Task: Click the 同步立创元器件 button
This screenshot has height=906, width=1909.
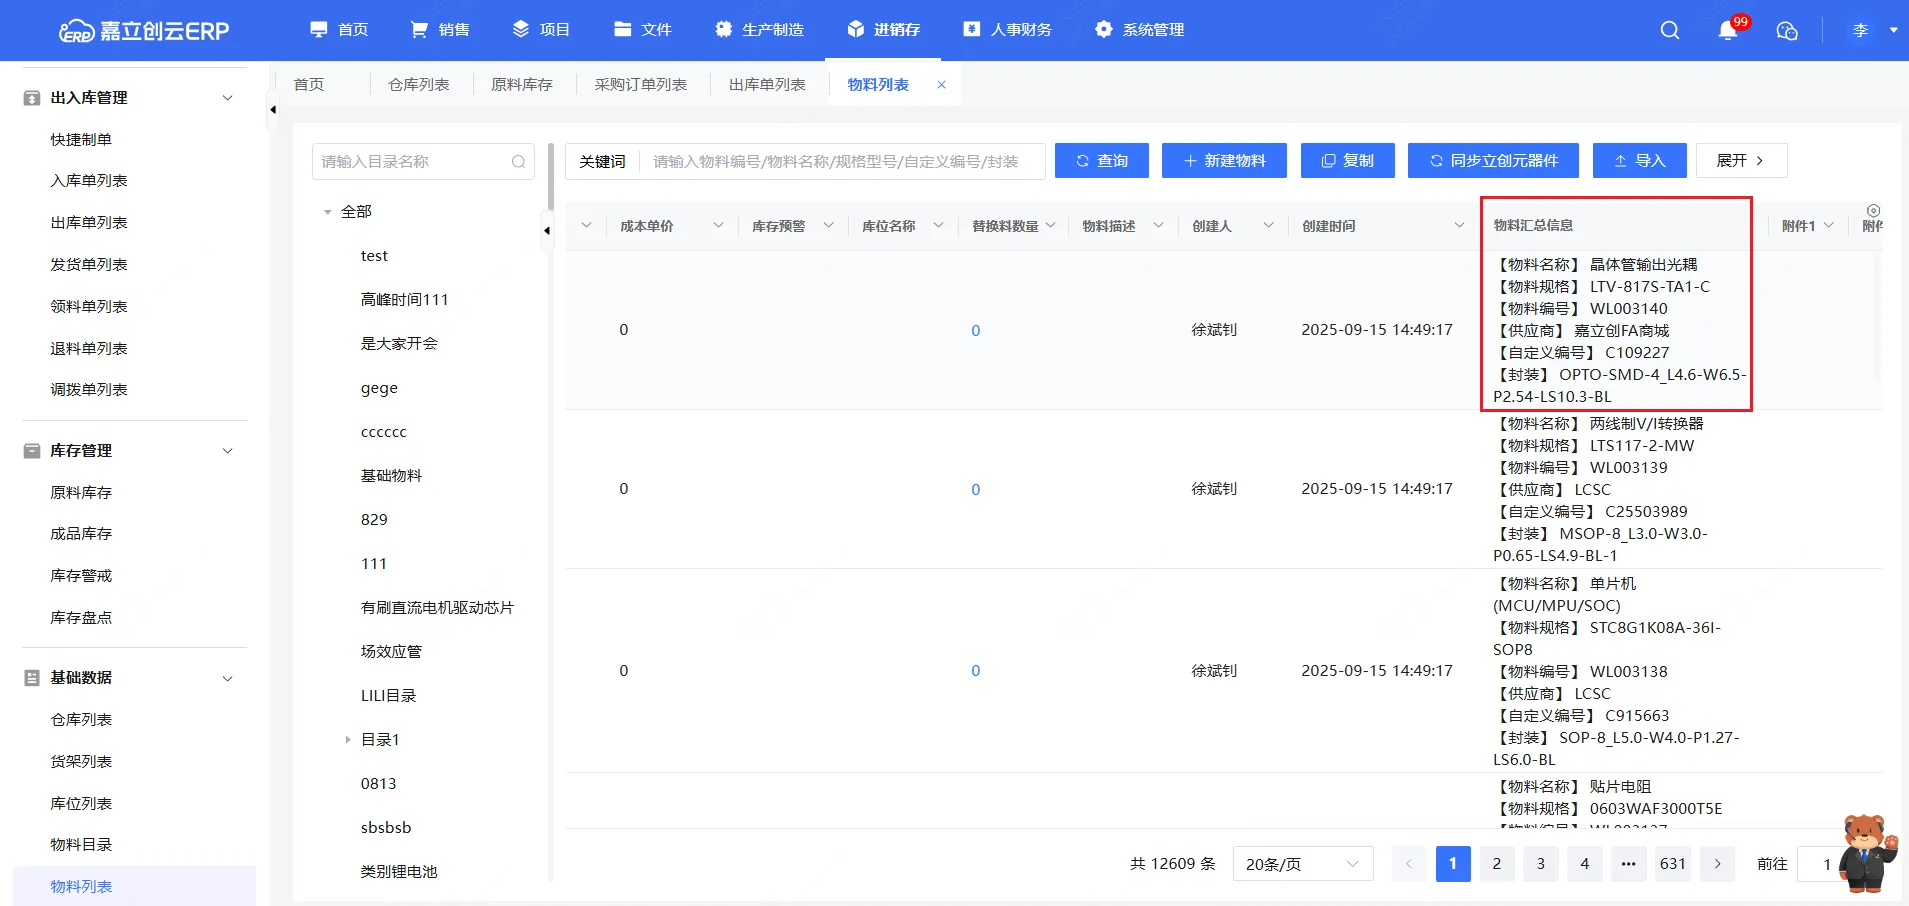Action: coord(1492,161)
